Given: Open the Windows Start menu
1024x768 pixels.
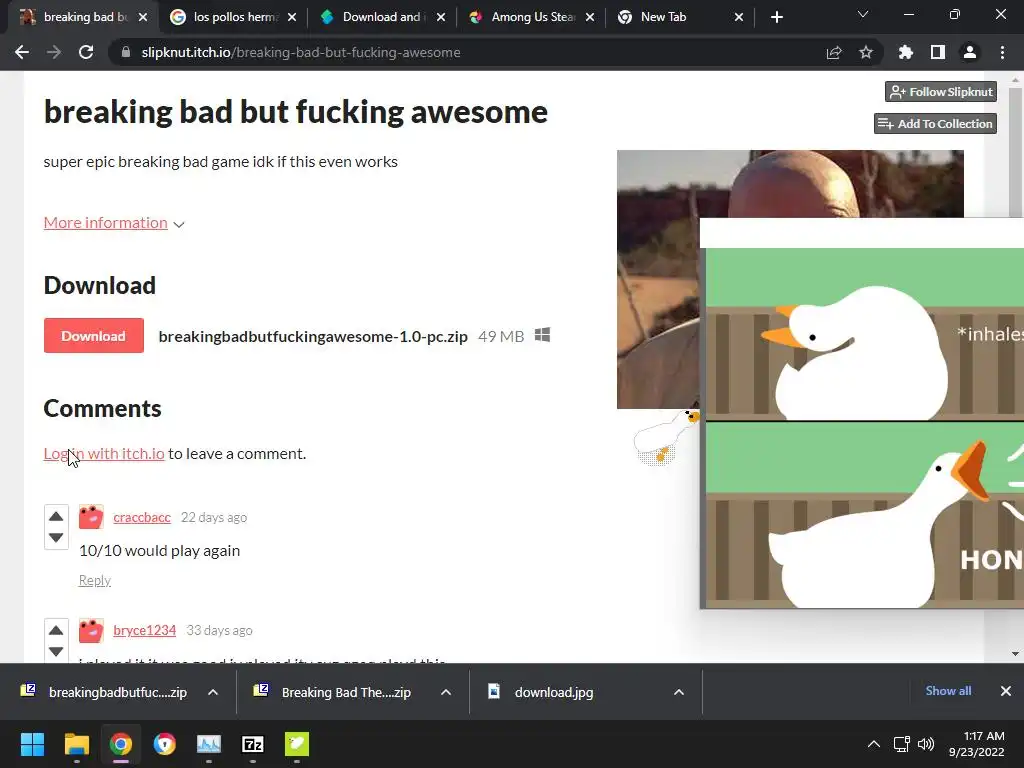Looking at the screenshot, I should (33, 744).
